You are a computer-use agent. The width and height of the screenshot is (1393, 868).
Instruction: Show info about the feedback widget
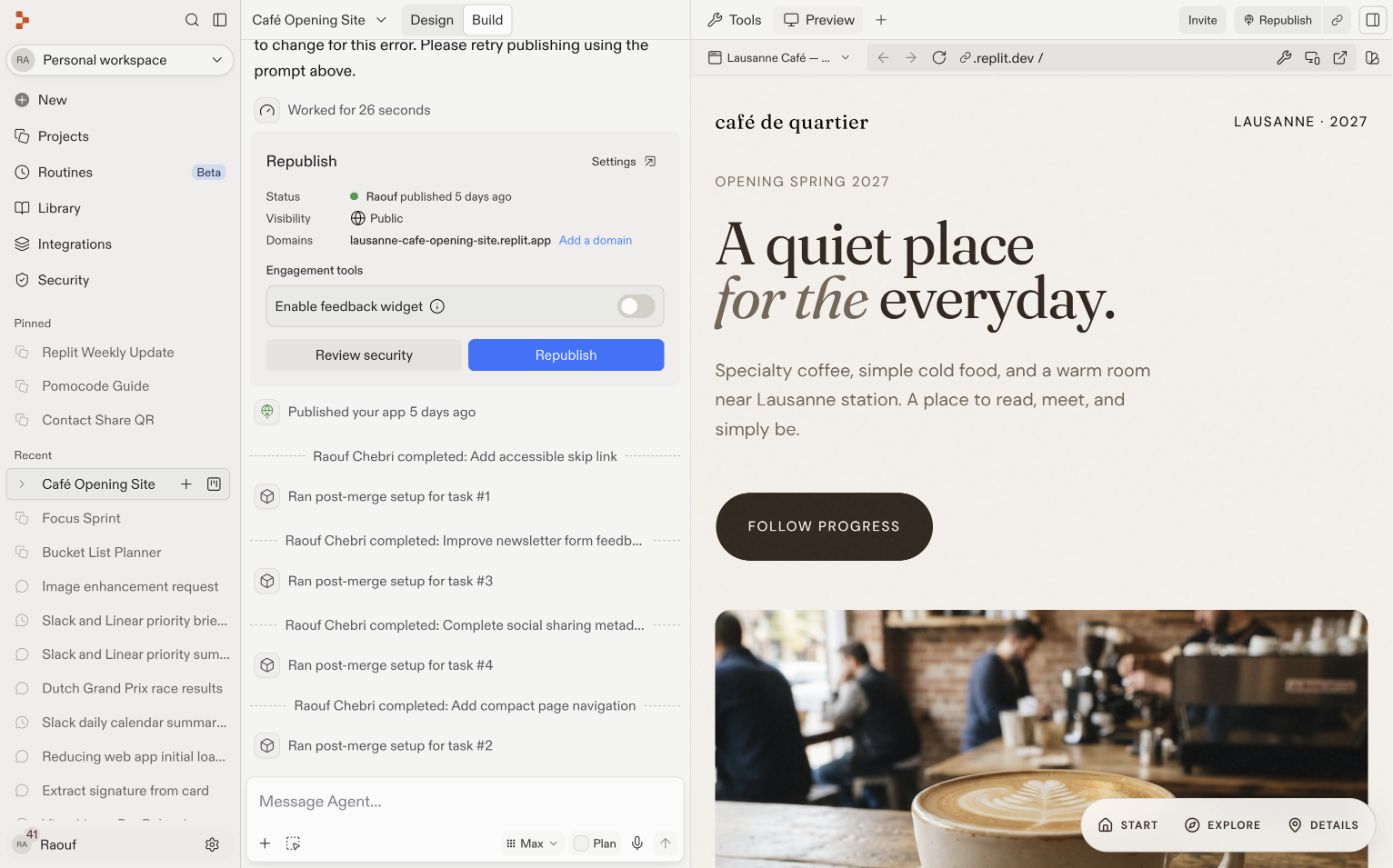(437, 307)
